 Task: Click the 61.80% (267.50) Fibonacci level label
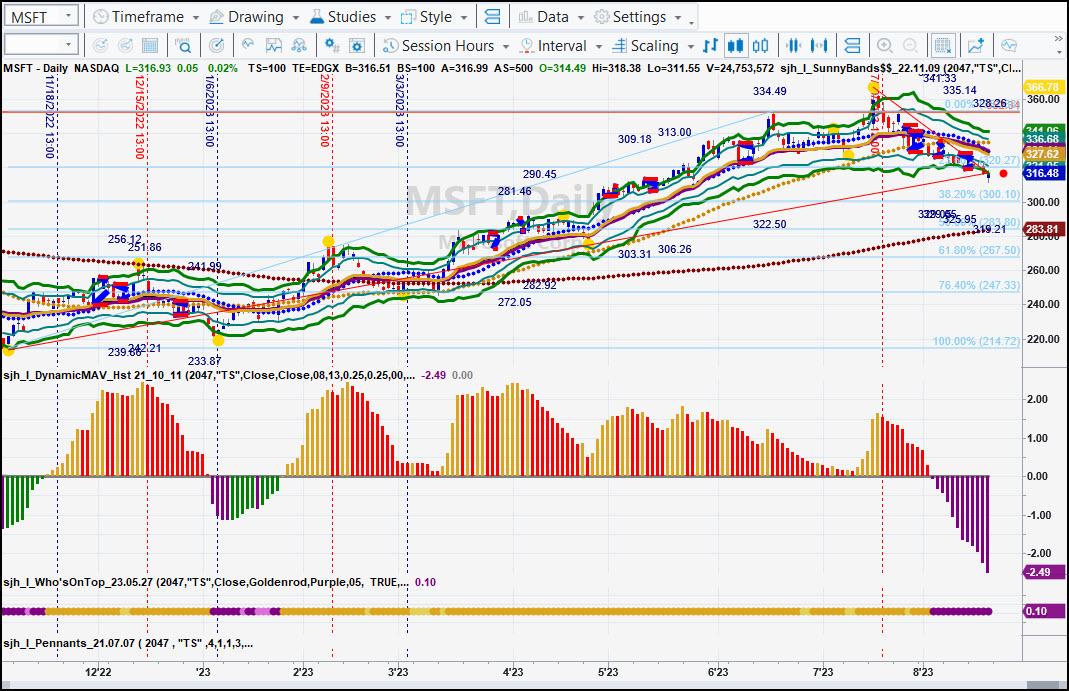[x=979, y=250]
